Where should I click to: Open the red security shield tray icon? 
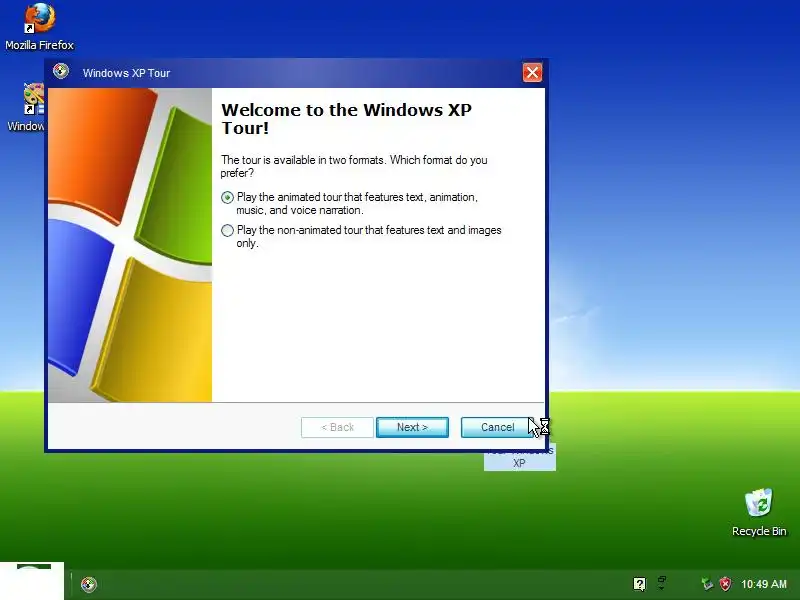tap(725, 584)
